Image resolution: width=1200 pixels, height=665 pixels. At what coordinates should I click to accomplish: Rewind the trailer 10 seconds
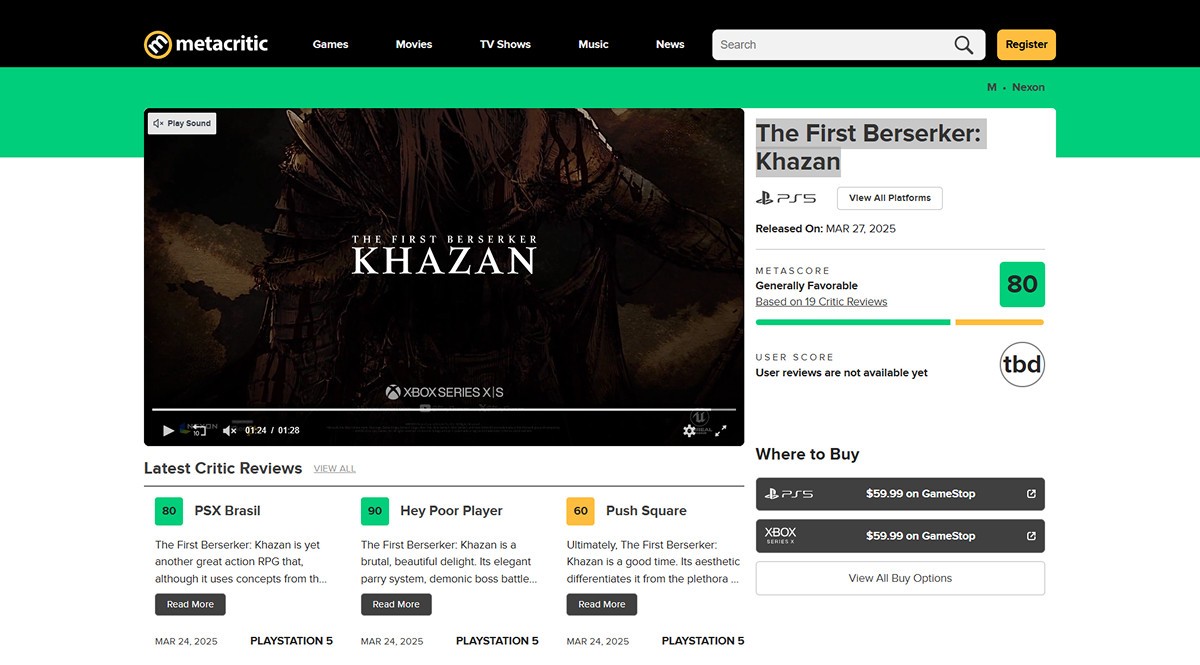199,430
